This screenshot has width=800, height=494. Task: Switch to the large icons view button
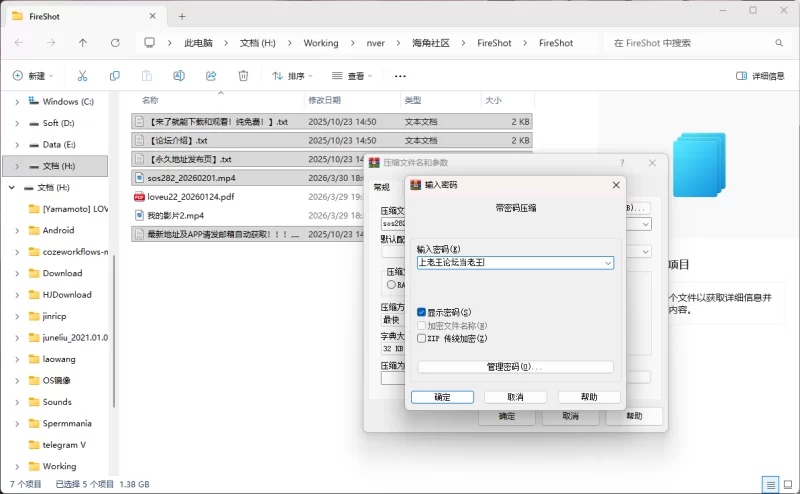click(788, 484)
